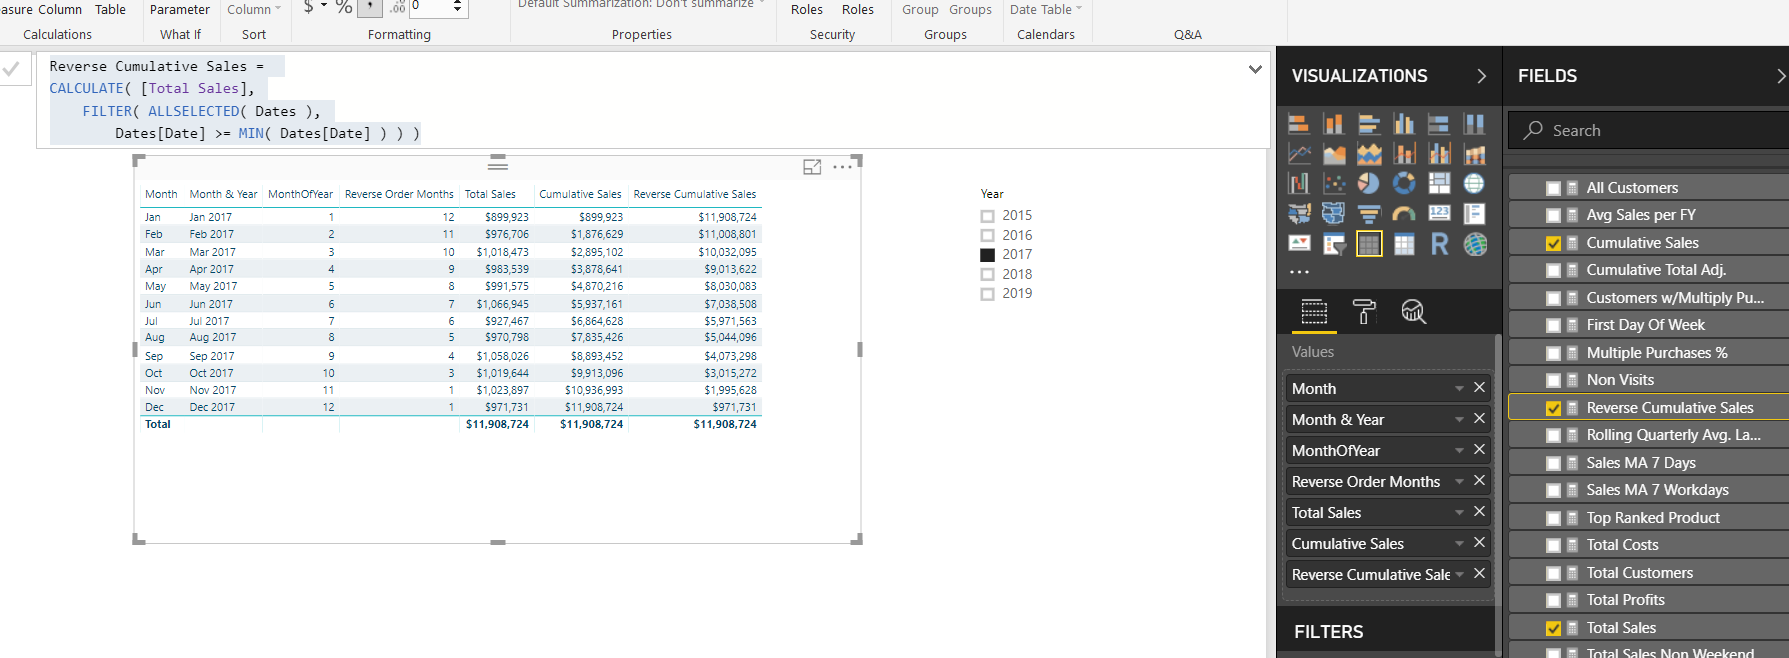Image resolution: width=1789 pixels, height=658 pixels.
Task: Open the Analytics magnifier pane
Action: (1413, 312)
